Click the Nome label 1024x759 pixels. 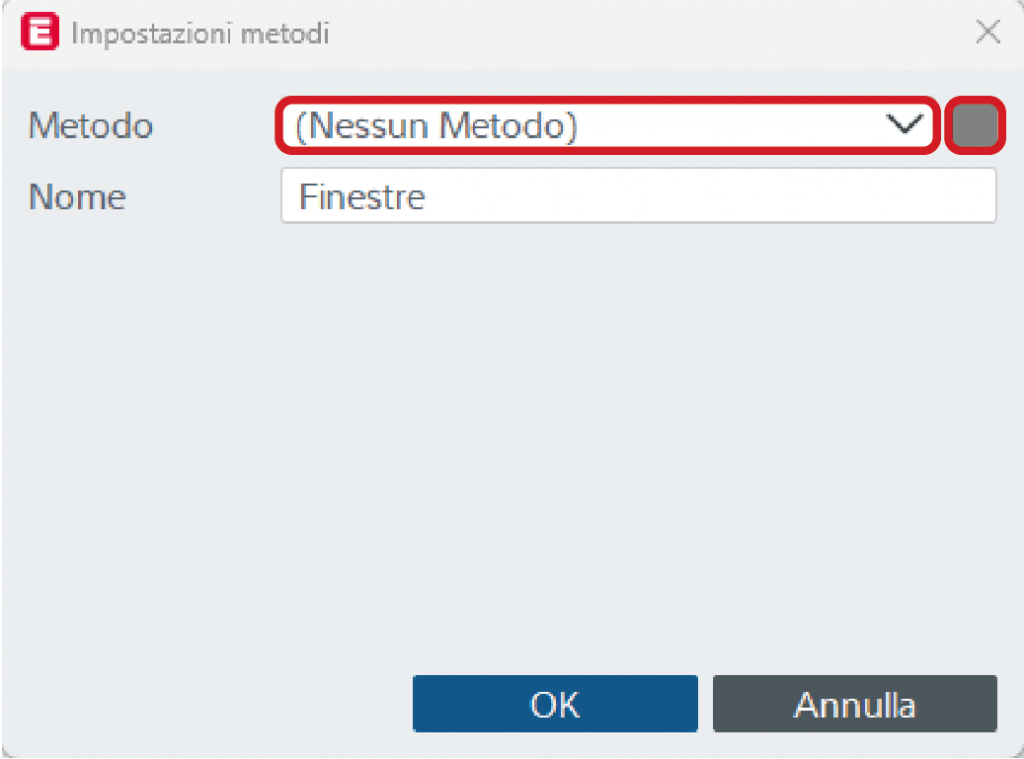coord(77,197)
